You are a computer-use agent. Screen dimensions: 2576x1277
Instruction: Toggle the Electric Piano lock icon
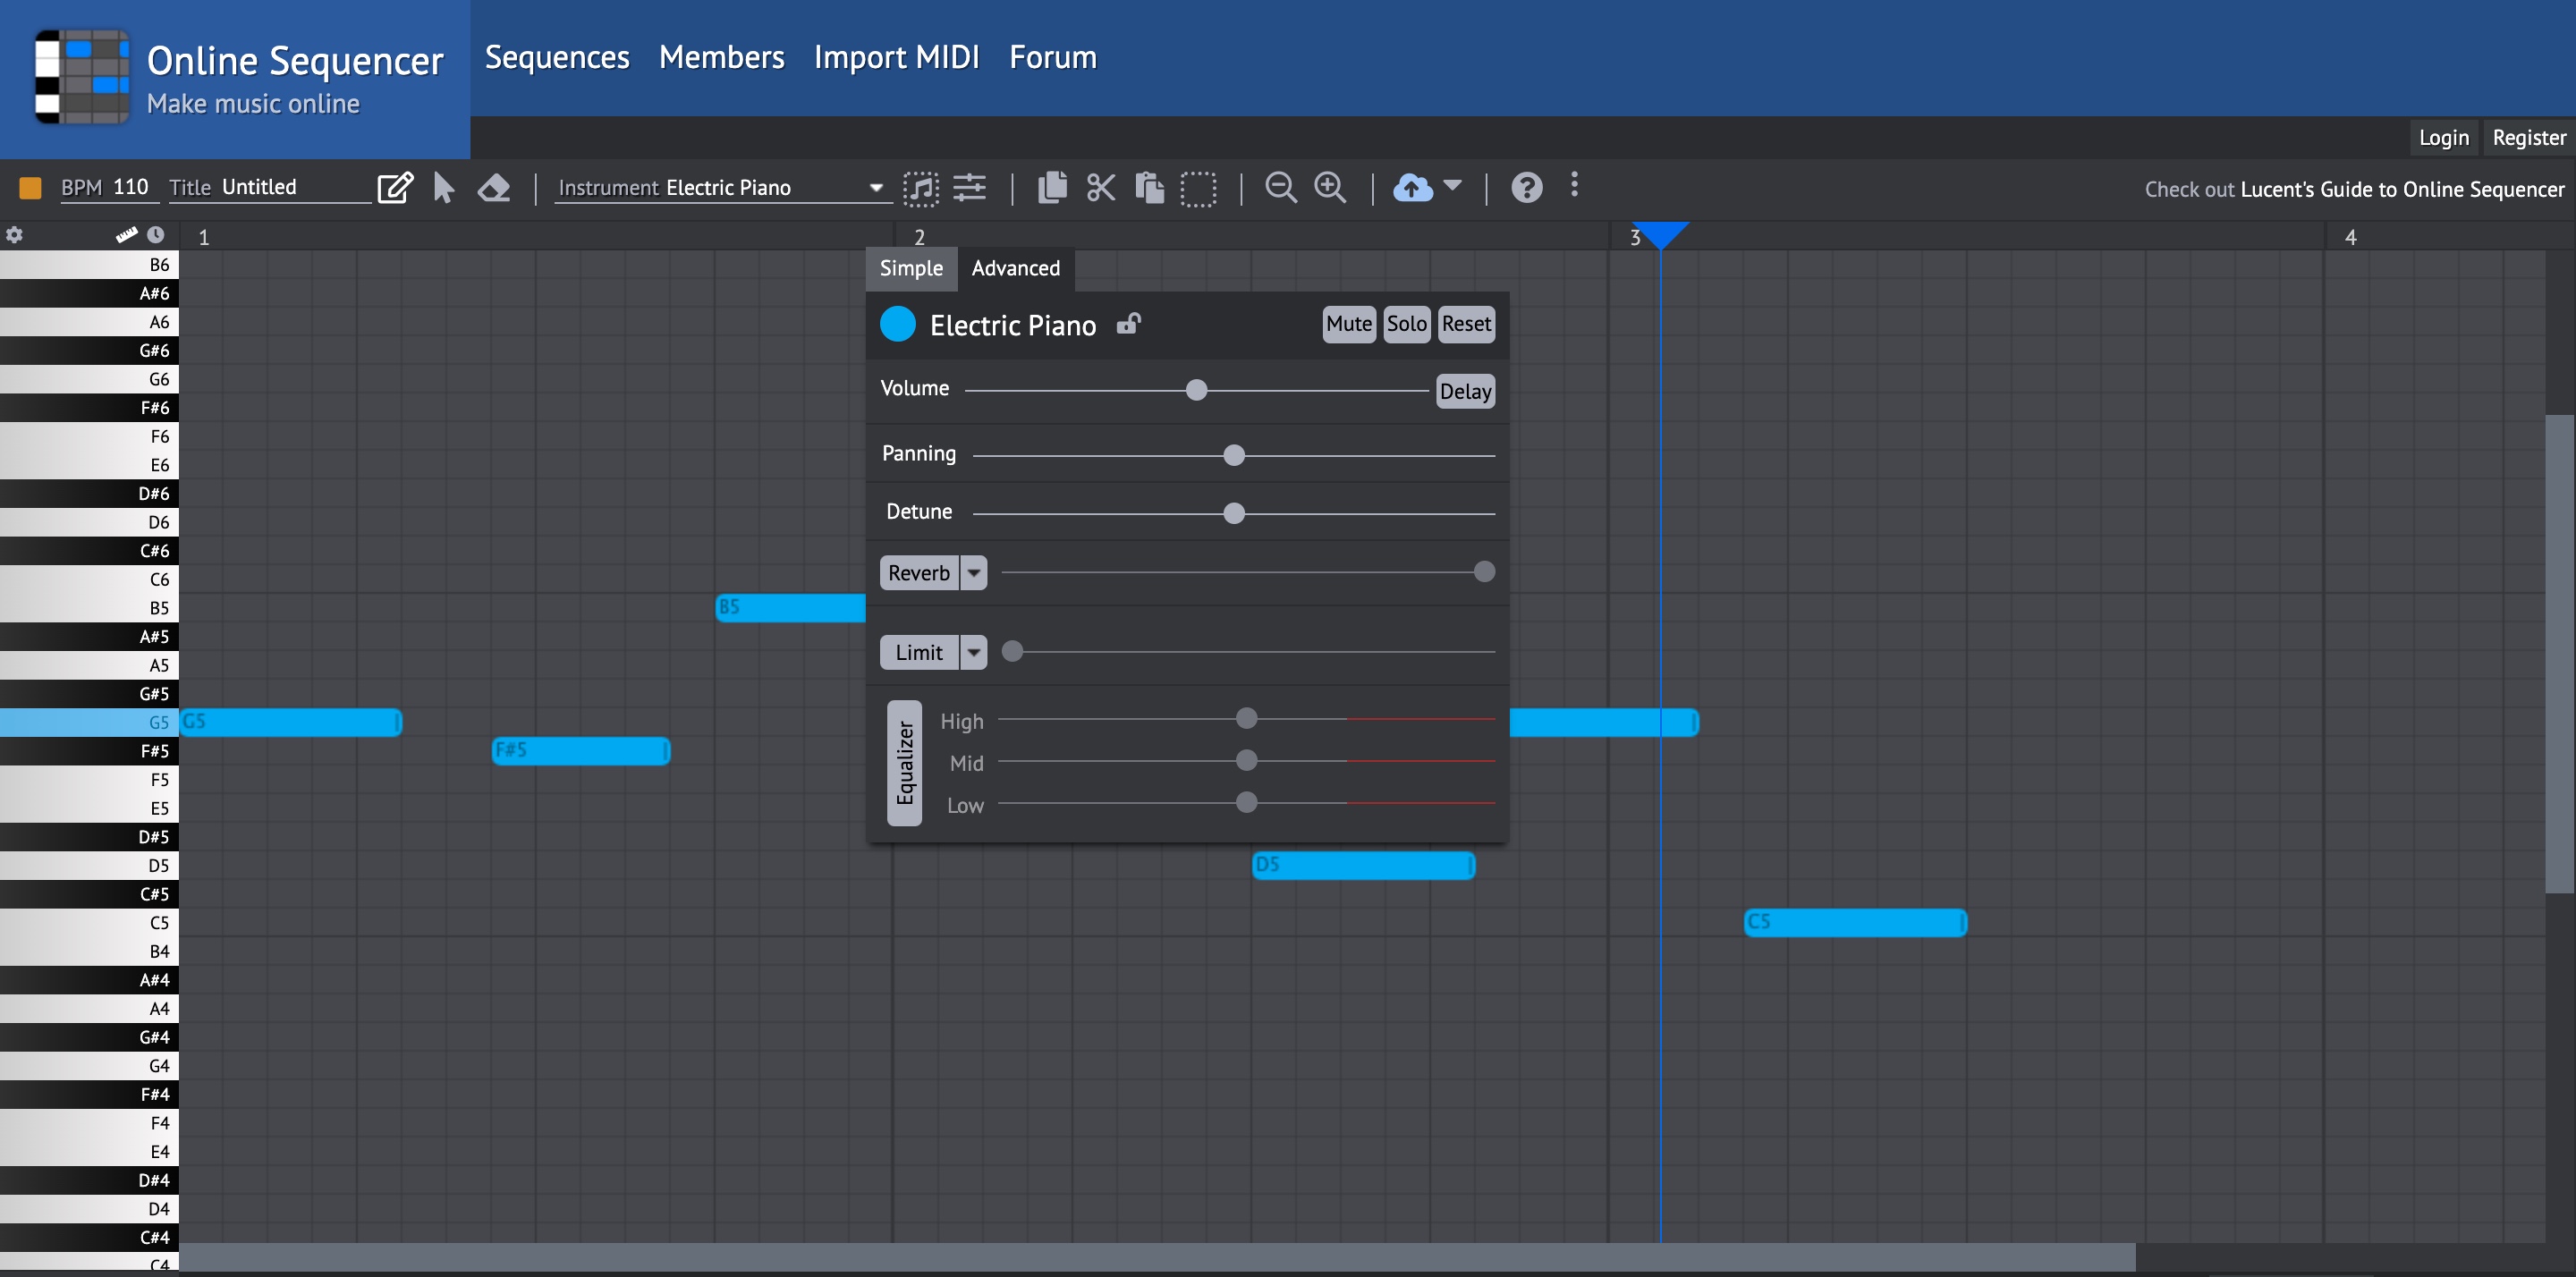tap(1128, 323)
